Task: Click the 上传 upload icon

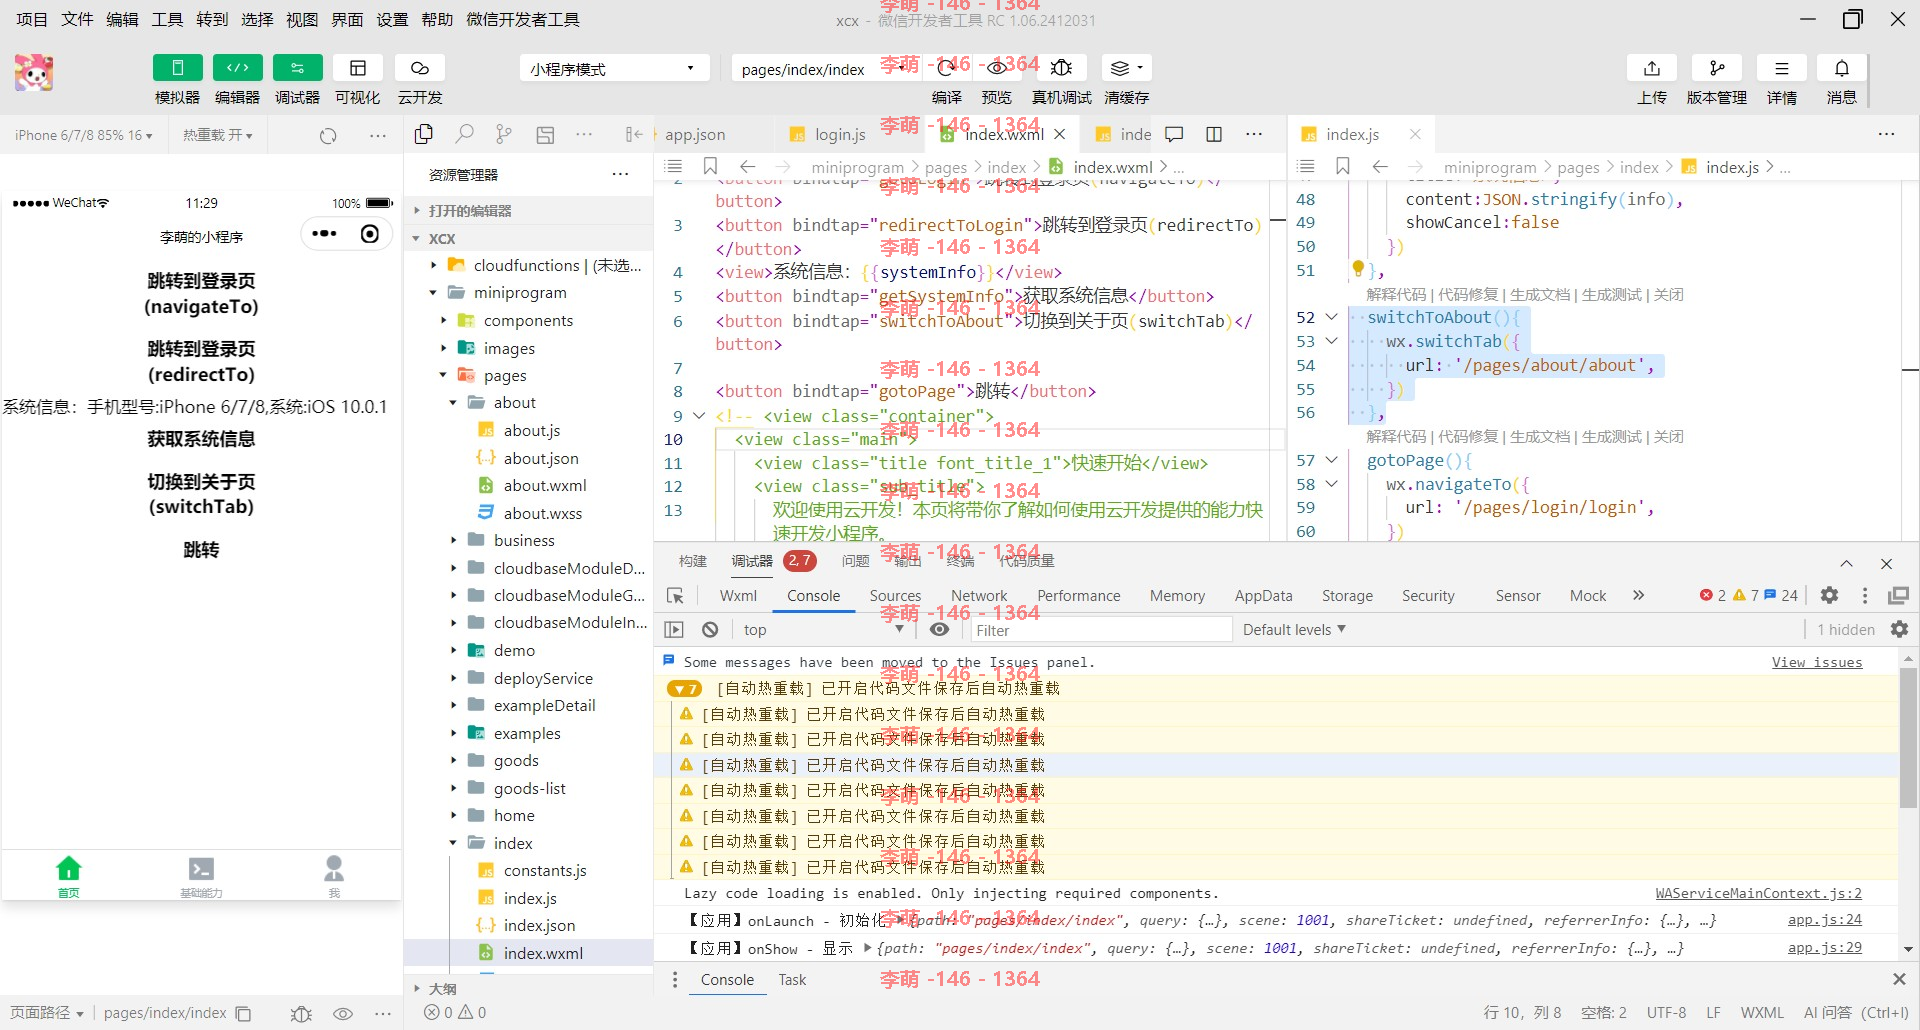Action: (x=1652, y=68)
